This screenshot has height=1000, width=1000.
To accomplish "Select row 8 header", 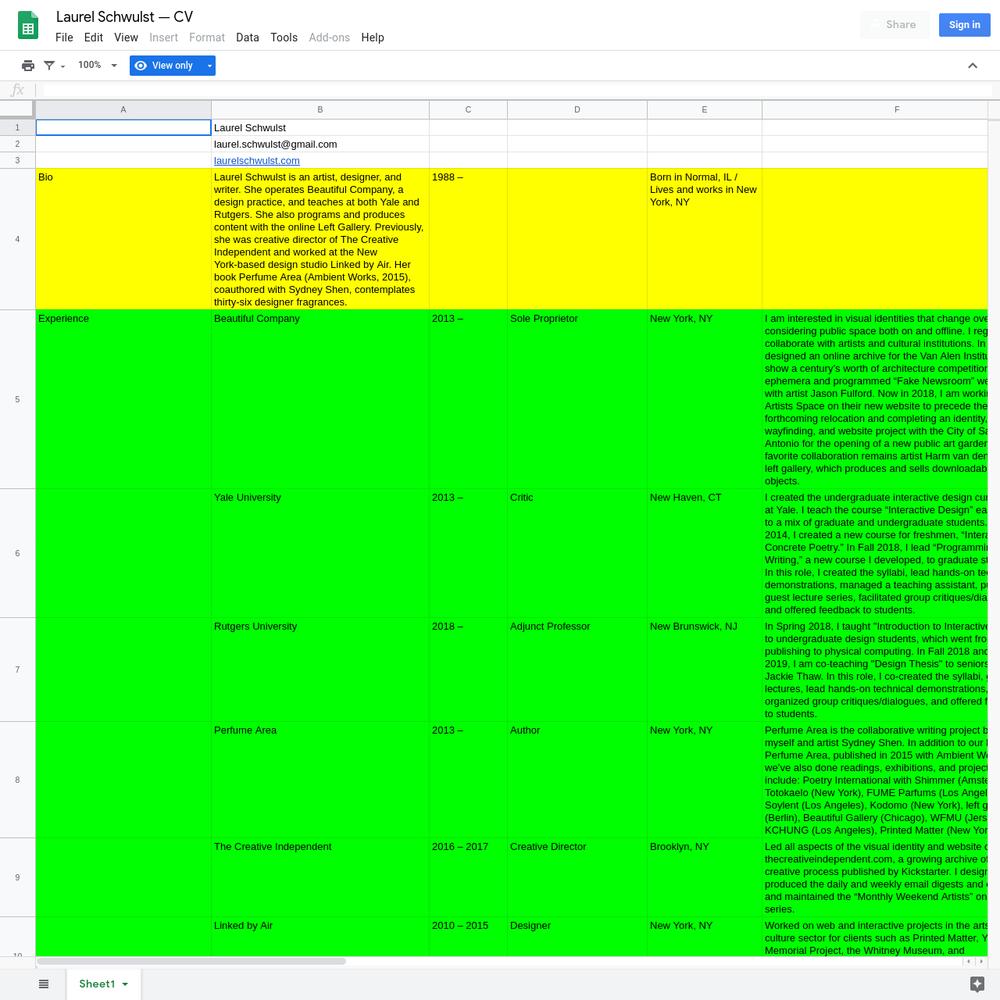I will 17,780.
